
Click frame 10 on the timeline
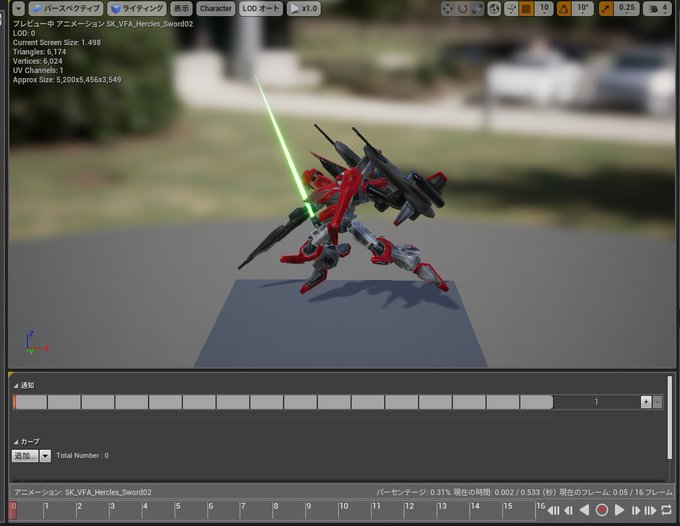[x=343, y=506]
